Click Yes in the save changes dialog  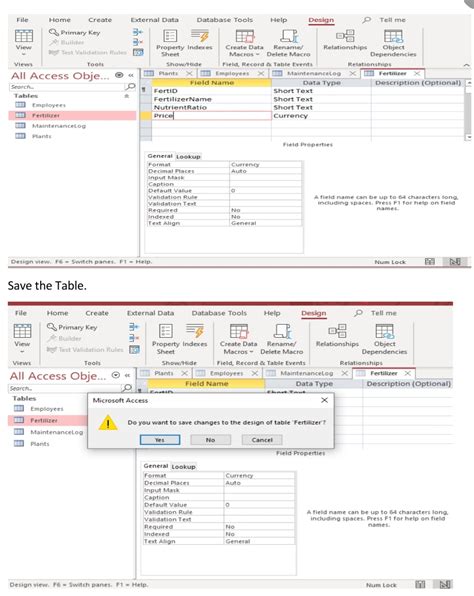click(160, 440)
